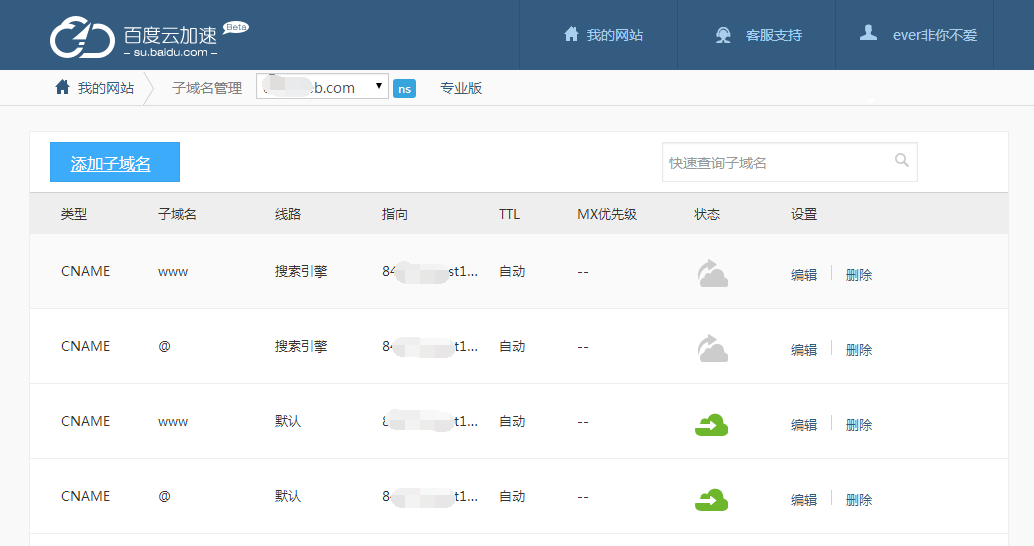Click the blue ns badge icon
The image size is (1034, 546).
point(404,89)
